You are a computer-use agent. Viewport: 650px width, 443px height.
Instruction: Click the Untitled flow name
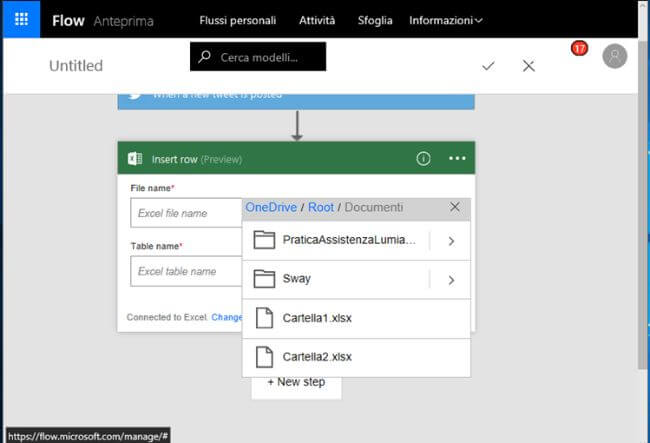[x=76, y=65]
